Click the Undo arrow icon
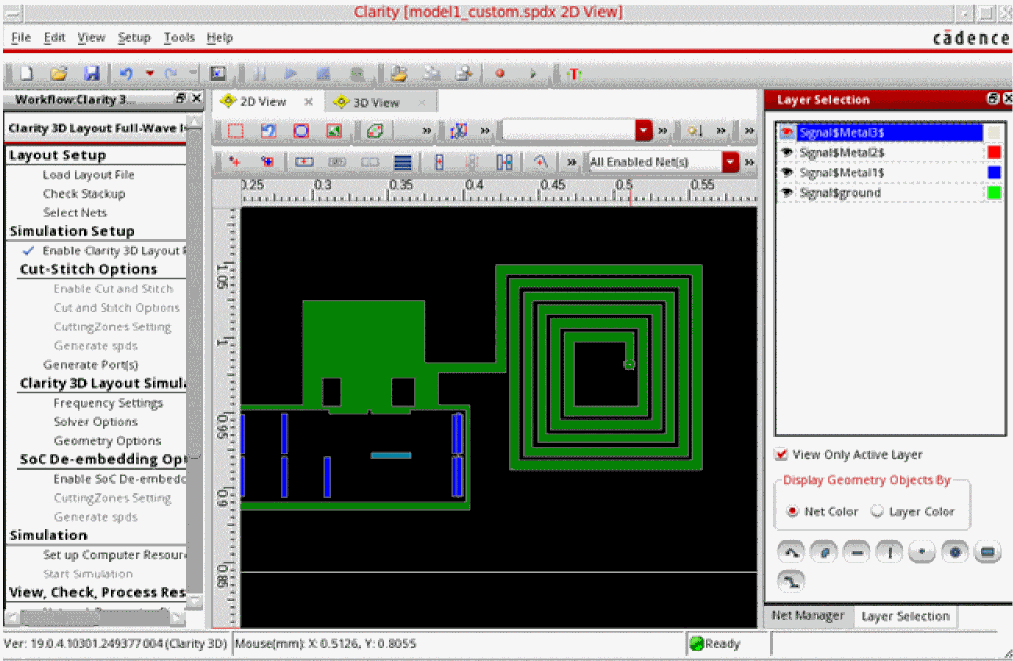This screenshot has width=1013, height=661. (125, 74)
